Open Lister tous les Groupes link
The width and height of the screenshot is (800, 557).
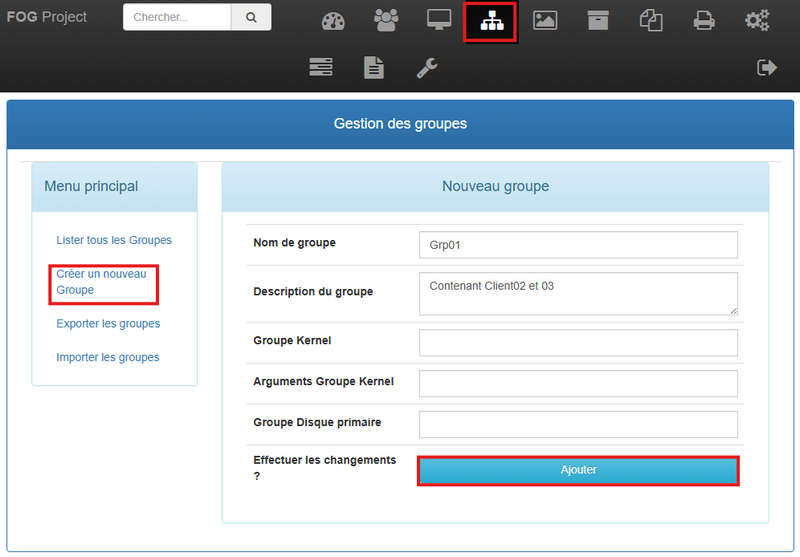114,240
